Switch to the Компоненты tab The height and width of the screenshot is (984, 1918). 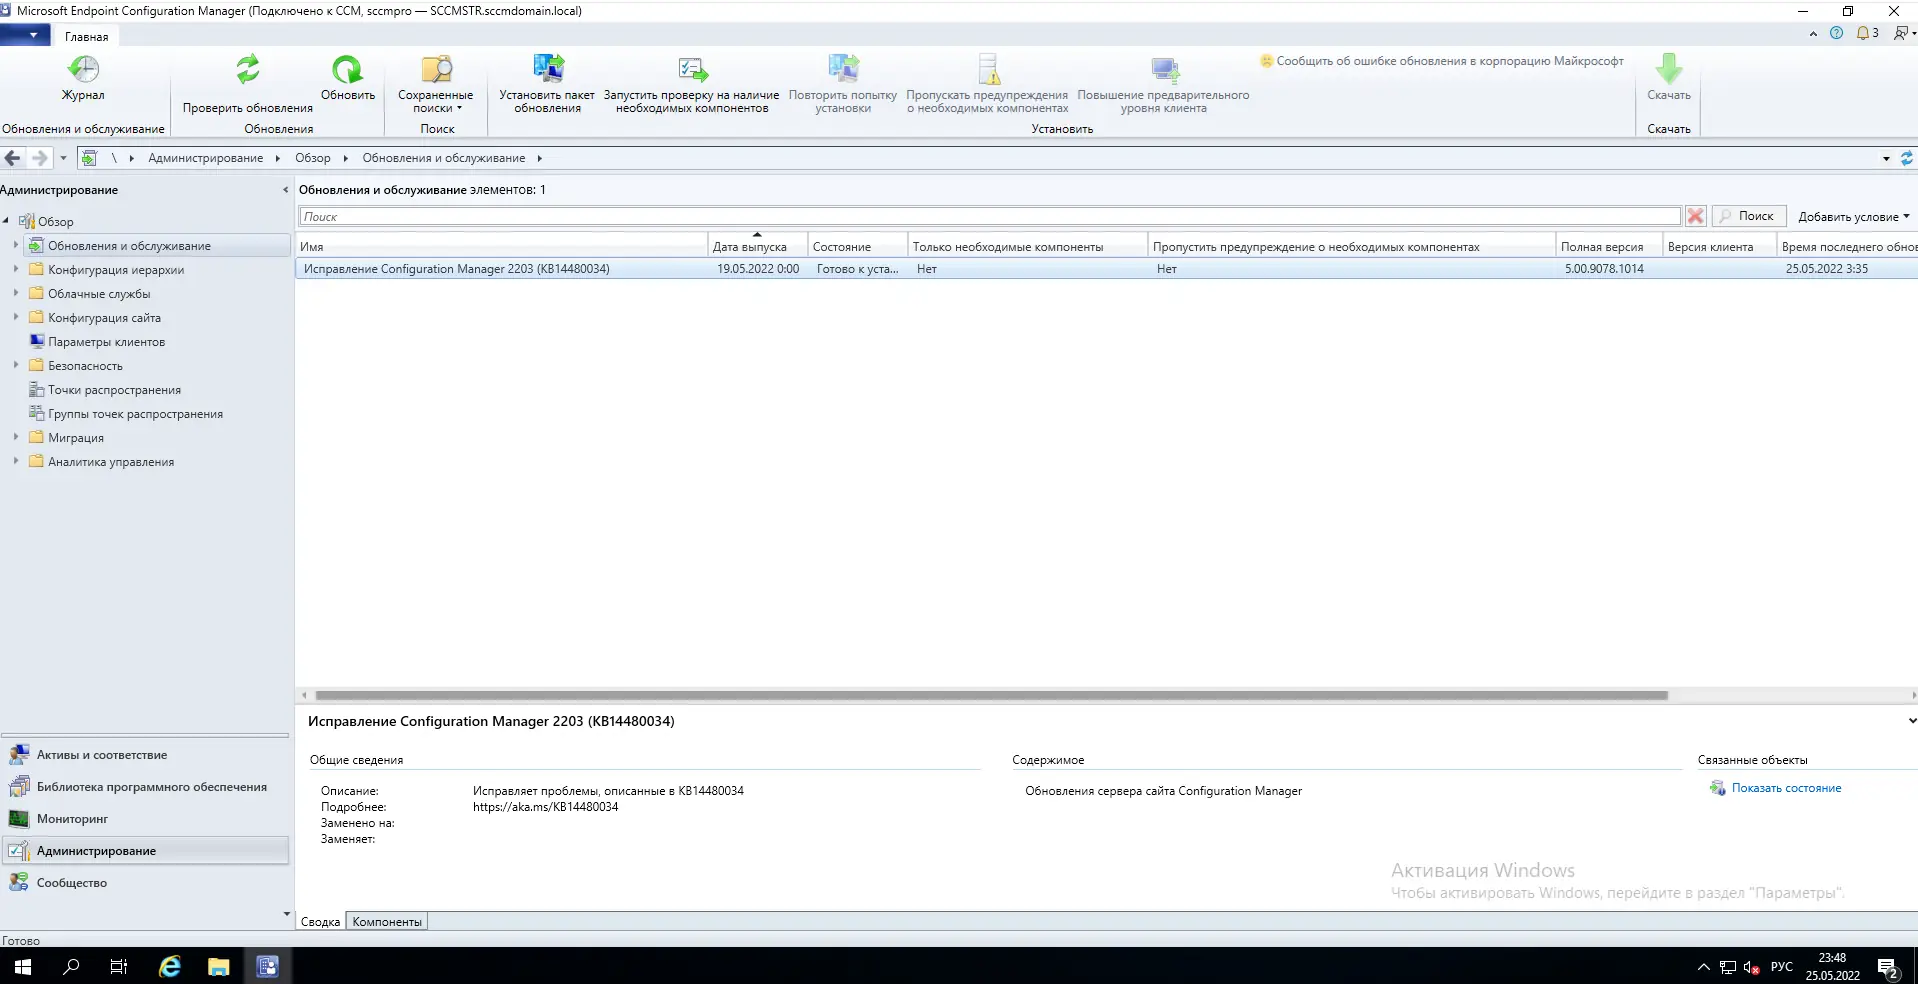point(387,922)
